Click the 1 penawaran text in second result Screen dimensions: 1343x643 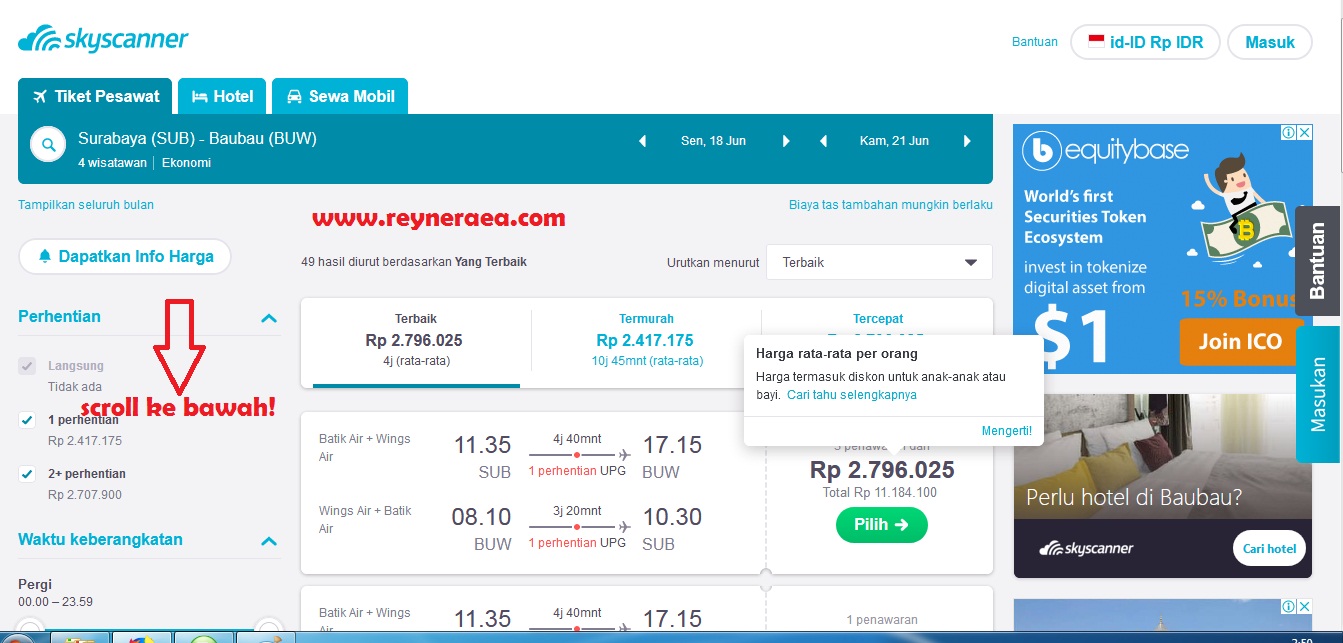[881, 620]
